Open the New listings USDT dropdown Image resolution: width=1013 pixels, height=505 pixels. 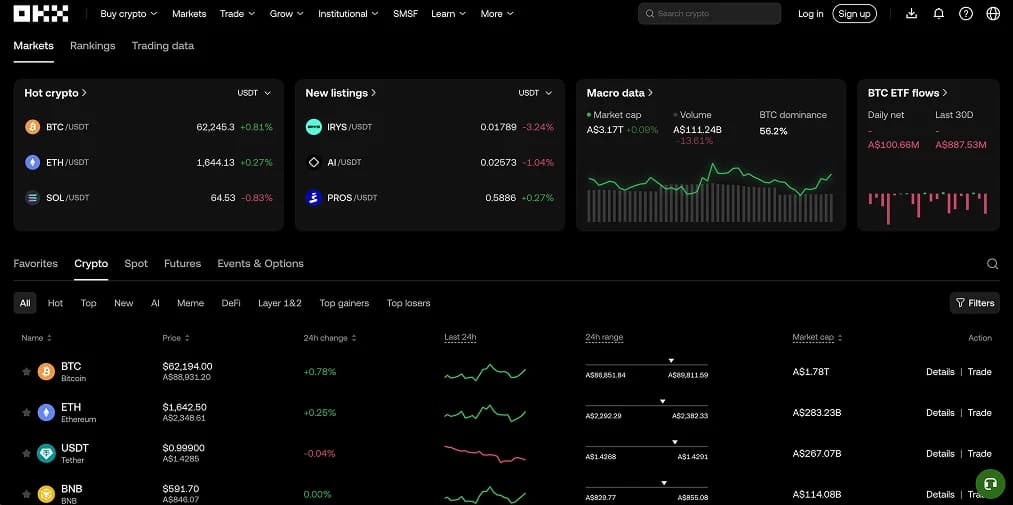(536, 93)
